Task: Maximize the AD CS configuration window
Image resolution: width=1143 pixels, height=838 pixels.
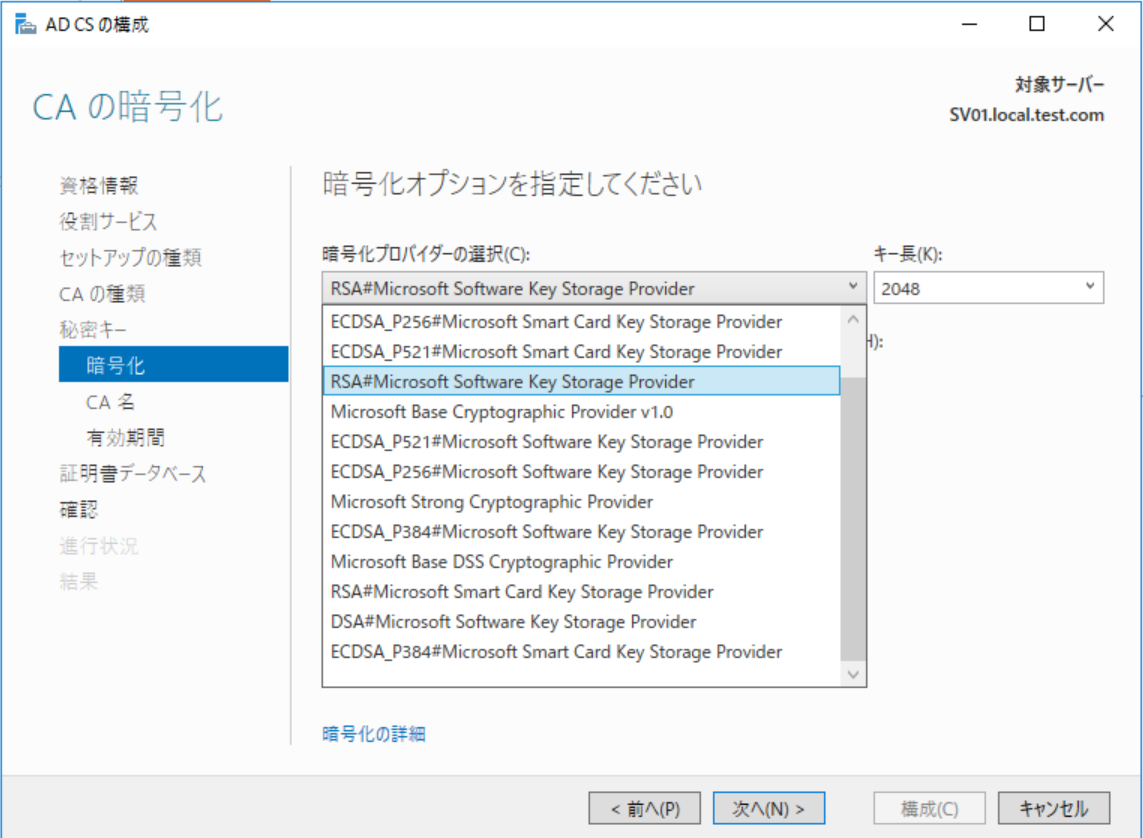Action: pyautogui.click(x=1037, y=24)
